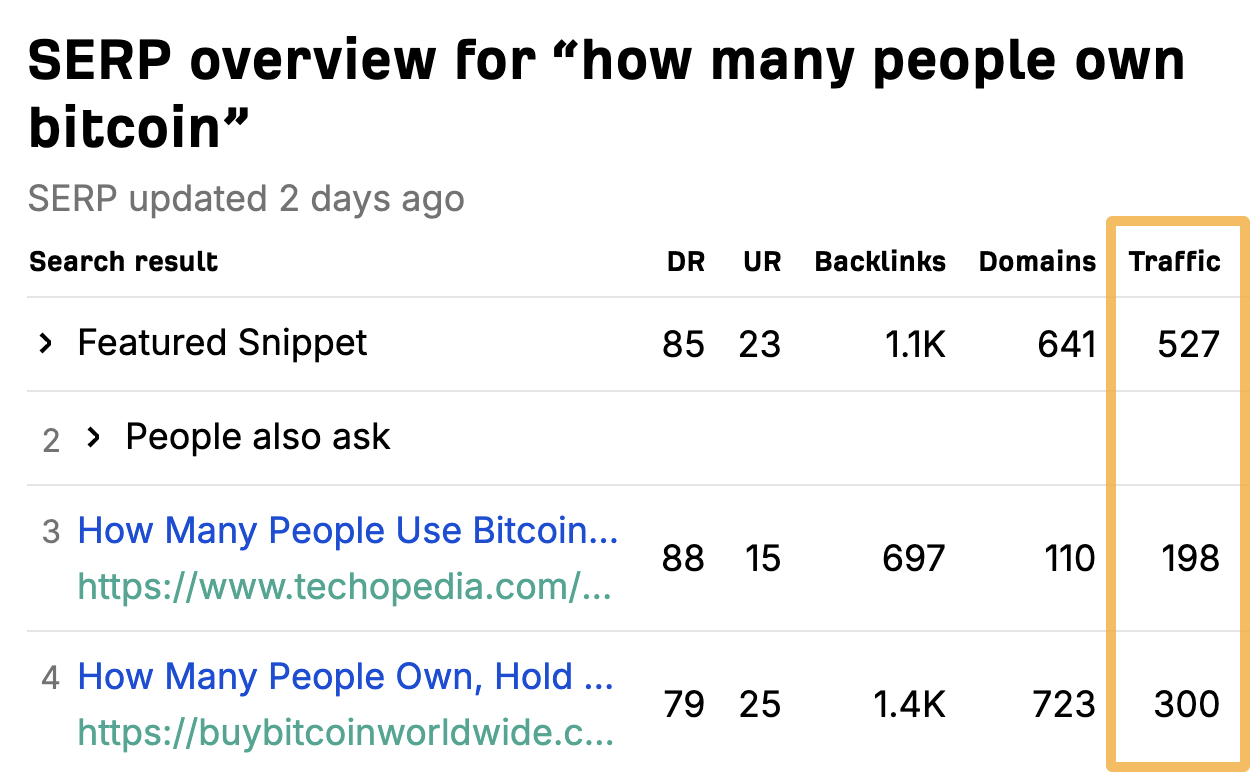
Task: Sort results by the UR column header
Action: (x=762, y=261)
